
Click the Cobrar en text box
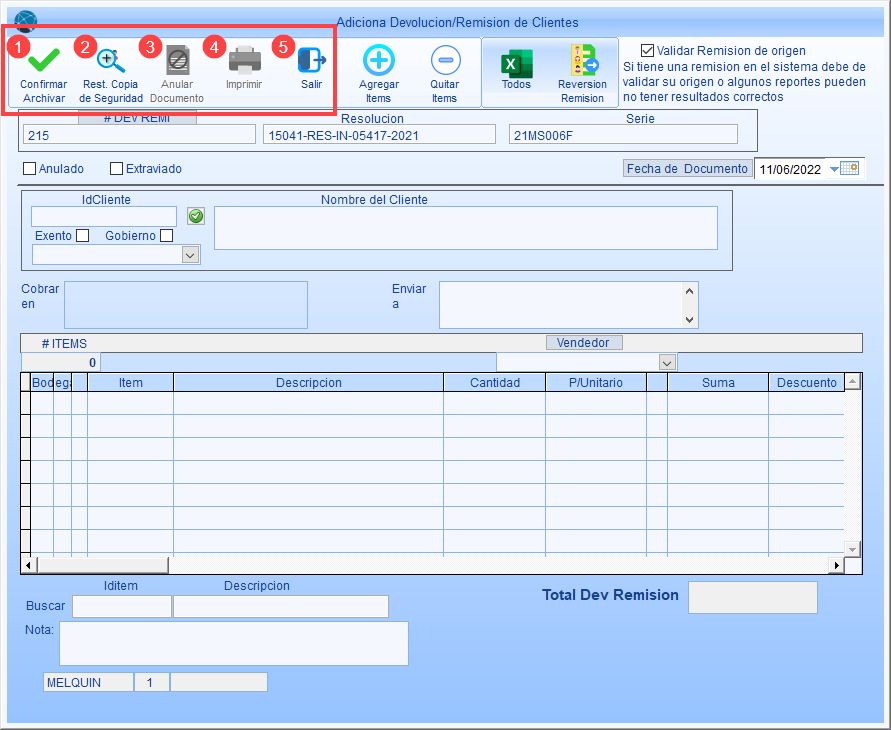click(x=186, y=304)
